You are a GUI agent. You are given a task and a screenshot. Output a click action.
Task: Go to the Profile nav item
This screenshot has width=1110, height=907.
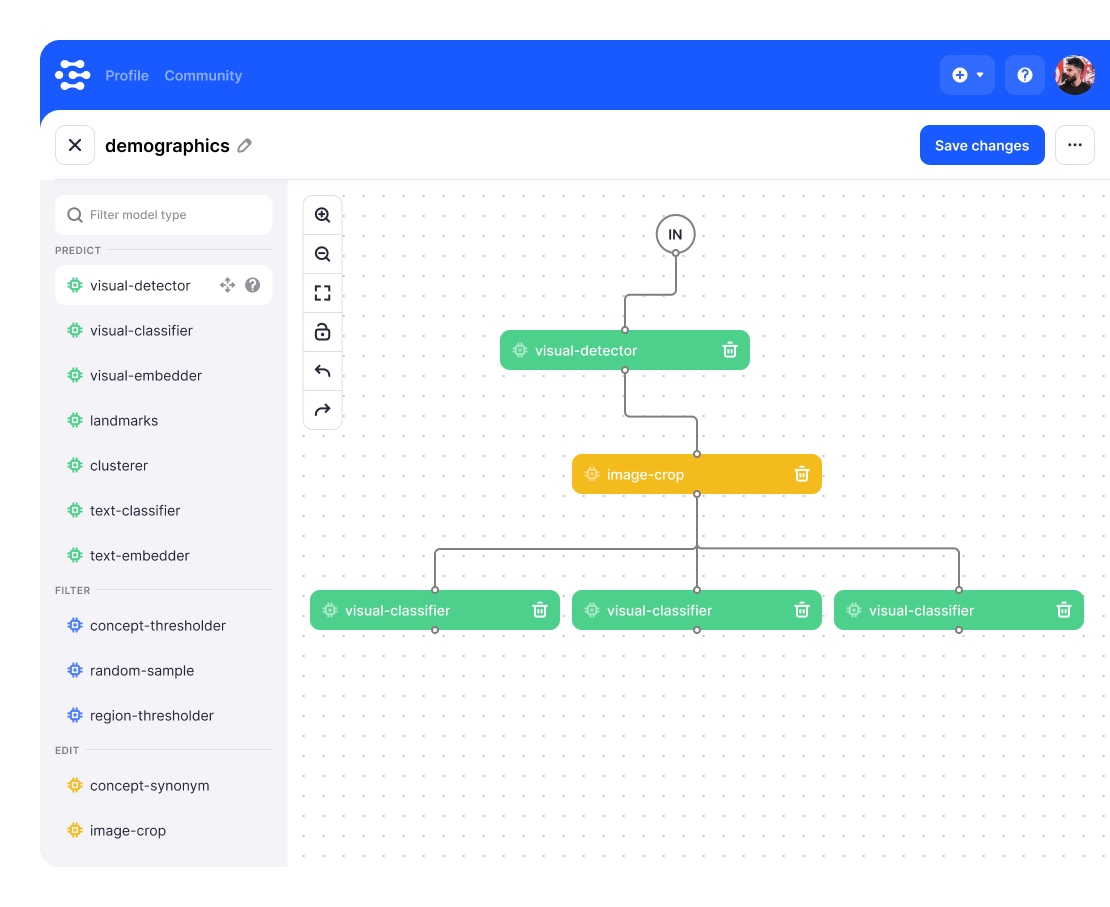point(127,76)
